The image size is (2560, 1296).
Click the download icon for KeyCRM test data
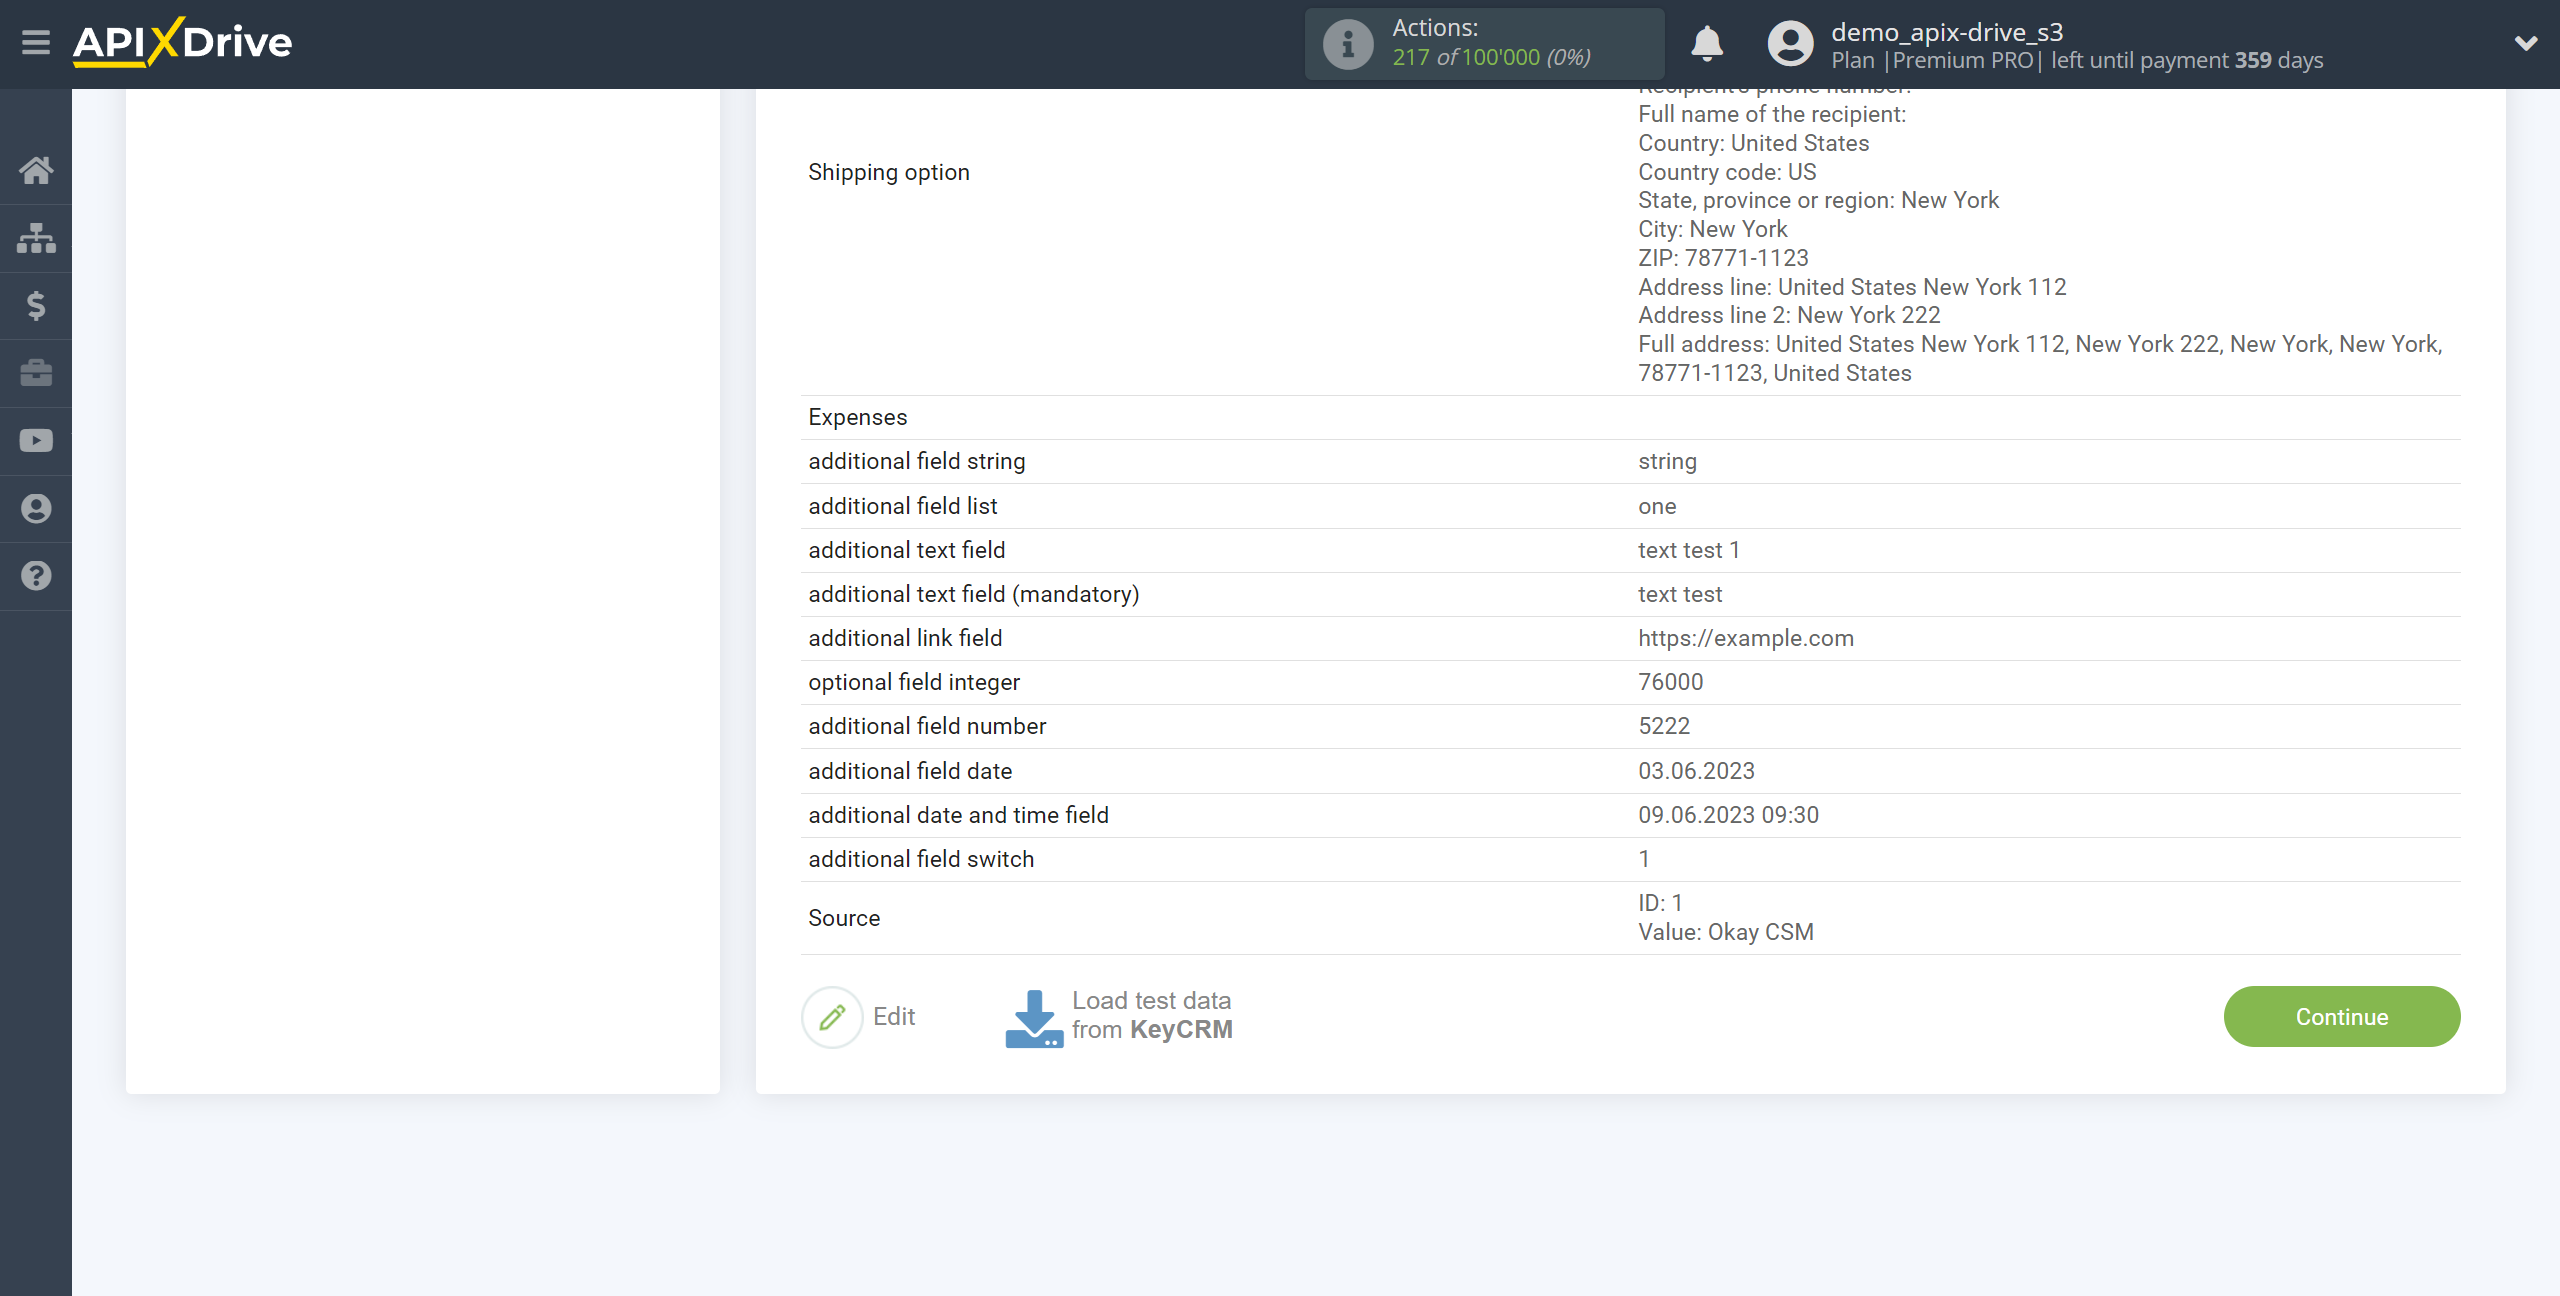pos(1033,1018)
